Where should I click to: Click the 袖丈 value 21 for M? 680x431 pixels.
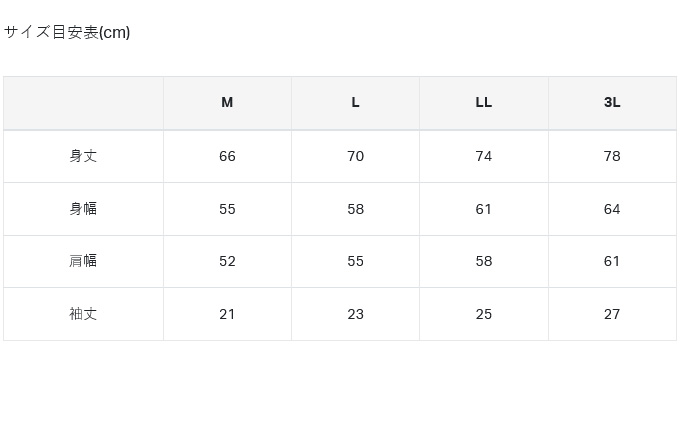point(227,314)
